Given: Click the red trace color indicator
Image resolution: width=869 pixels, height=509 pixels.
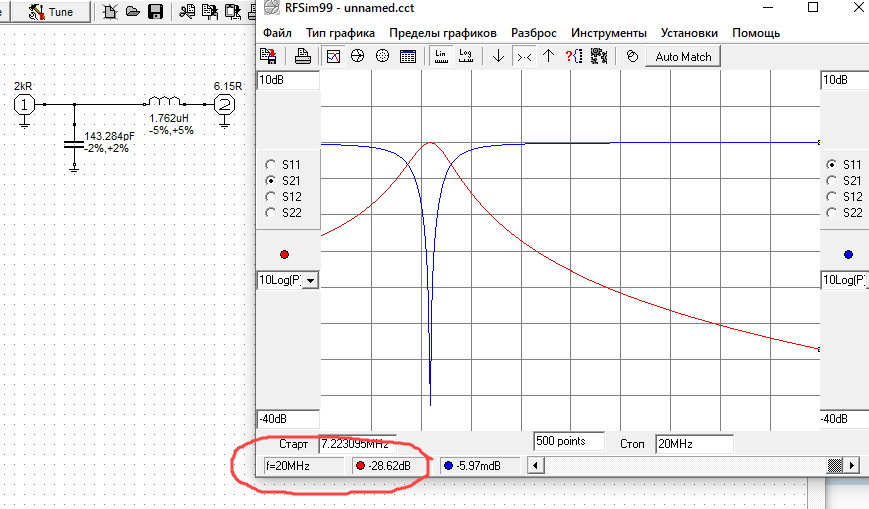Looking at the screenshot, I should tap(286, 253).
